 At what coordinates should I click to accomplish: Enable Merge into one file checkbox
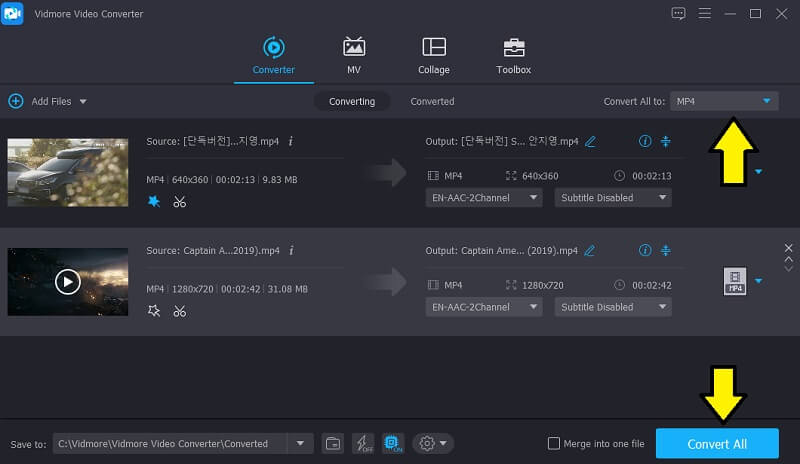[554, 443]
